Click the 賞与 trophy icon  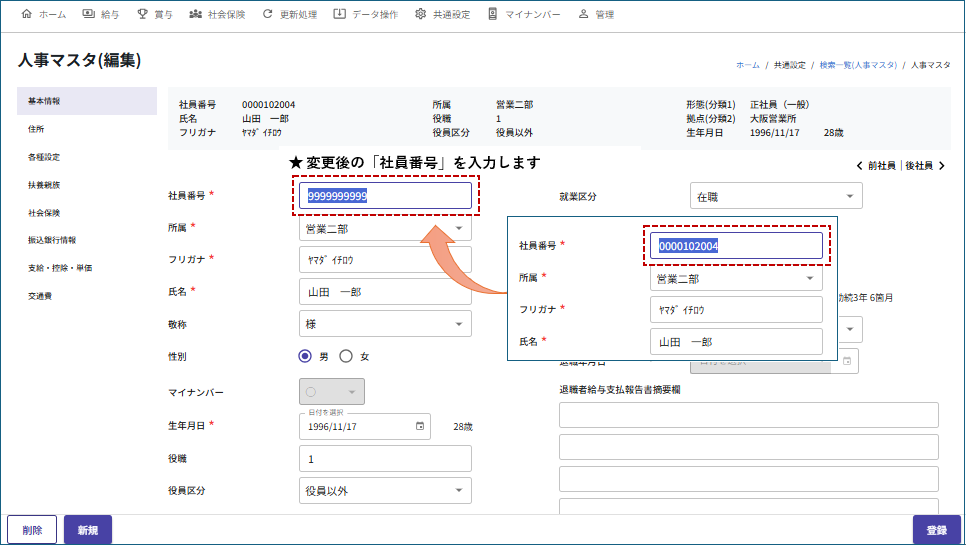(x=143, y=14)
